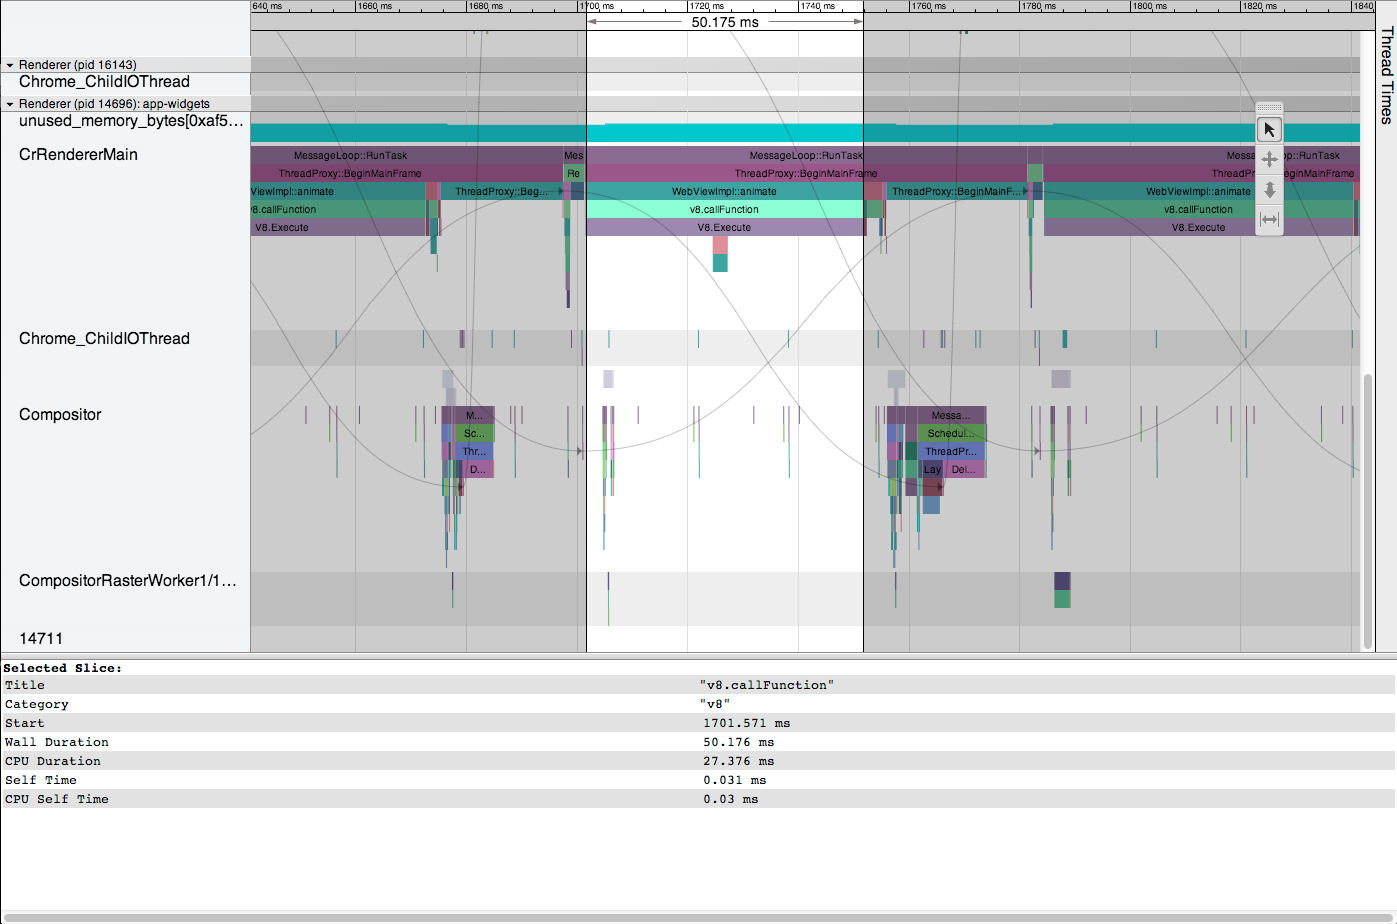Open the Thread Times side tab
Viewport: 1397px width, 924px height.
point(1386,76)
